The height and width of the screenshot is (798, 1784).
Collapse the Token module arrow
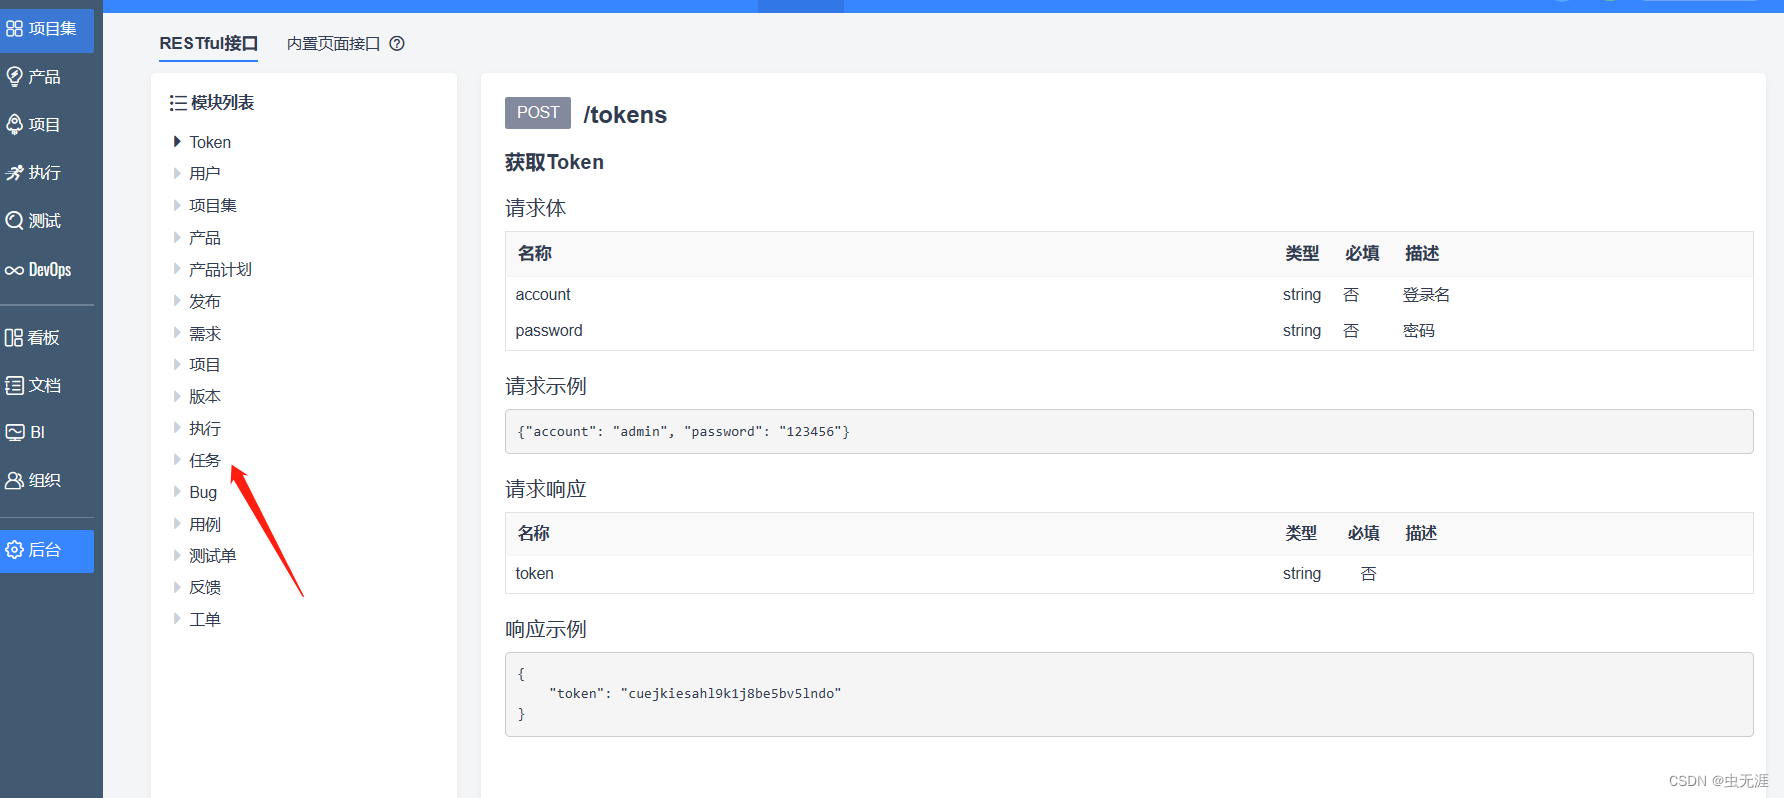coord(177,142)
